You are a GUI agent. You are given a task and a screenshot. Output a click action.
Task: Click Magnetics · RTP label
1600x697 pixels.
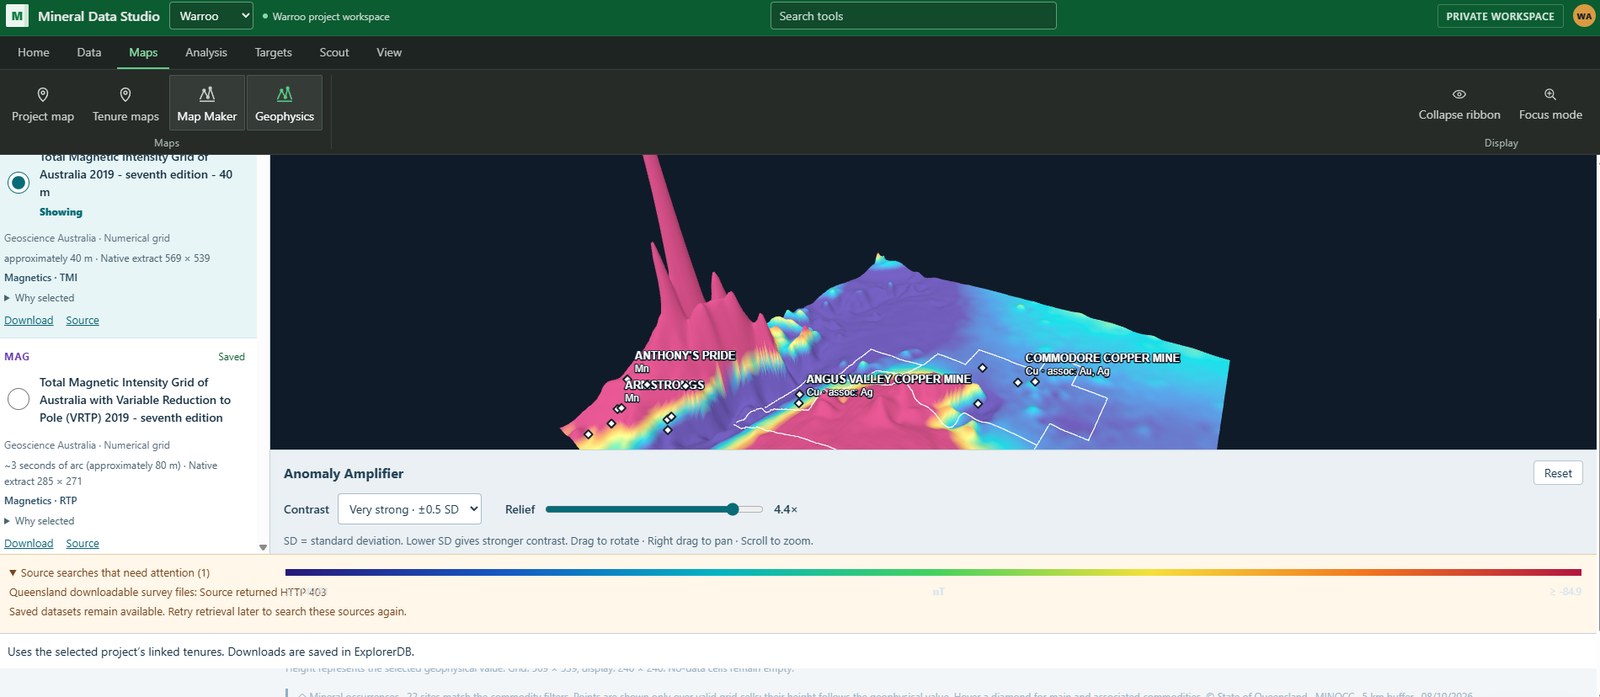(40, 501)
